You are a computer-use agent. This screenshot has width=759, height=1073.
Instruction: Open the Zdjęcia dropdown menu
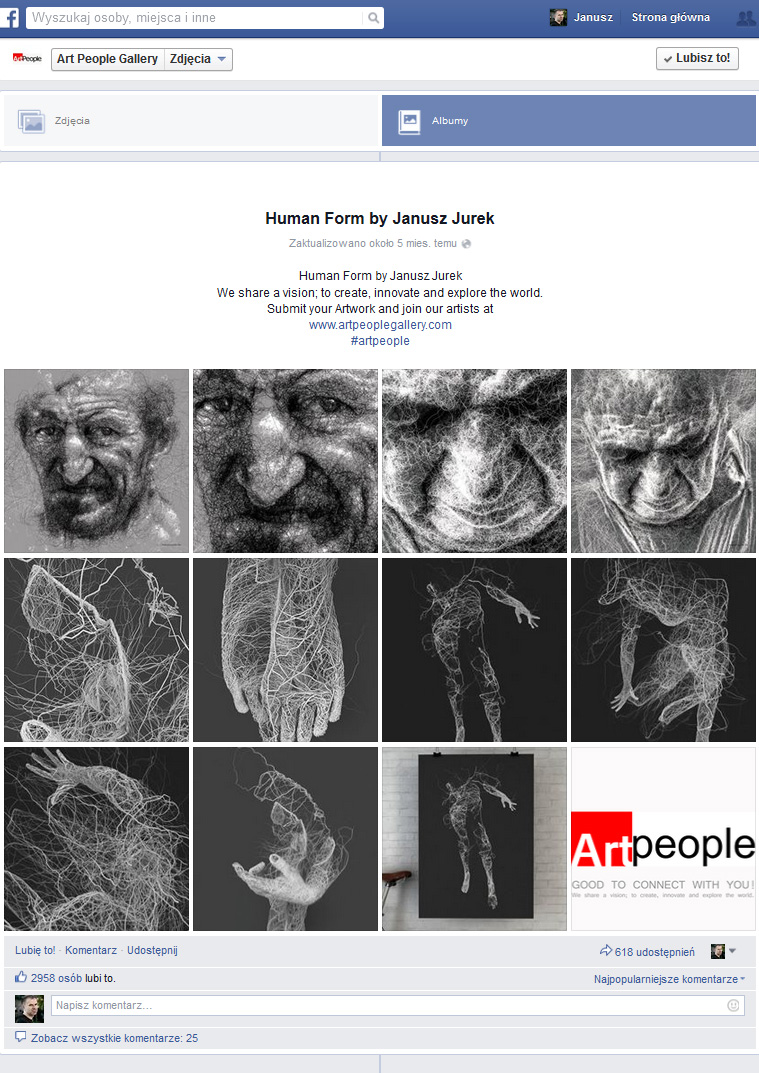[x=198, y=60]
